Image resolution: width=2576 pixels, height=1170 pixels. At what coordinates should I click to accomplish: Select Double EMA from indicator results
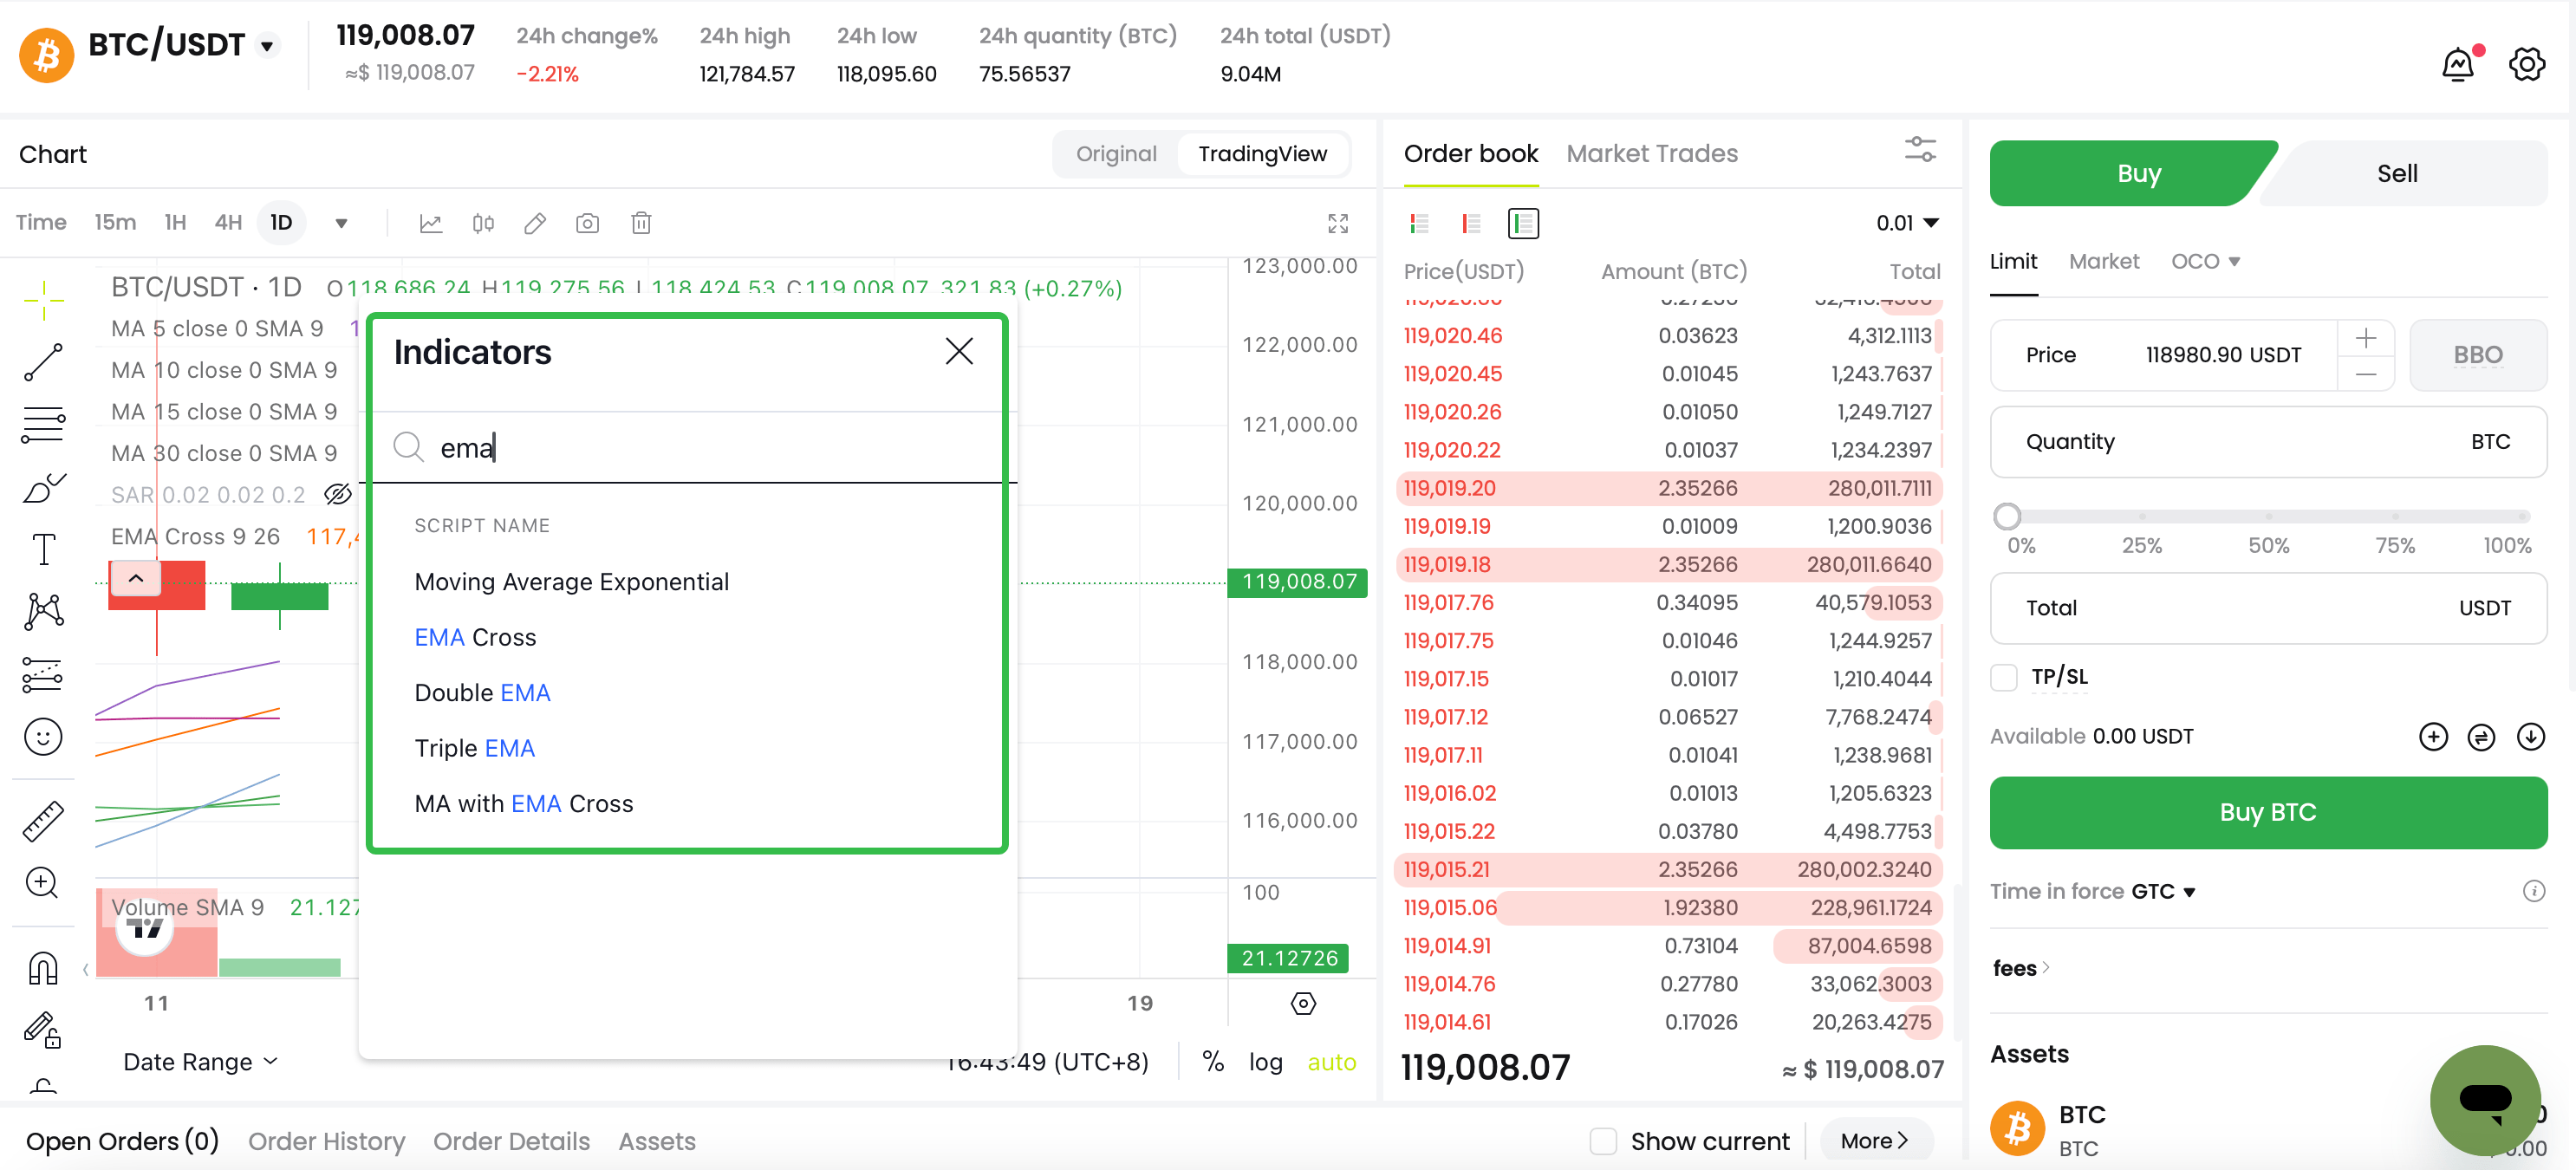(x=482, y=692)
